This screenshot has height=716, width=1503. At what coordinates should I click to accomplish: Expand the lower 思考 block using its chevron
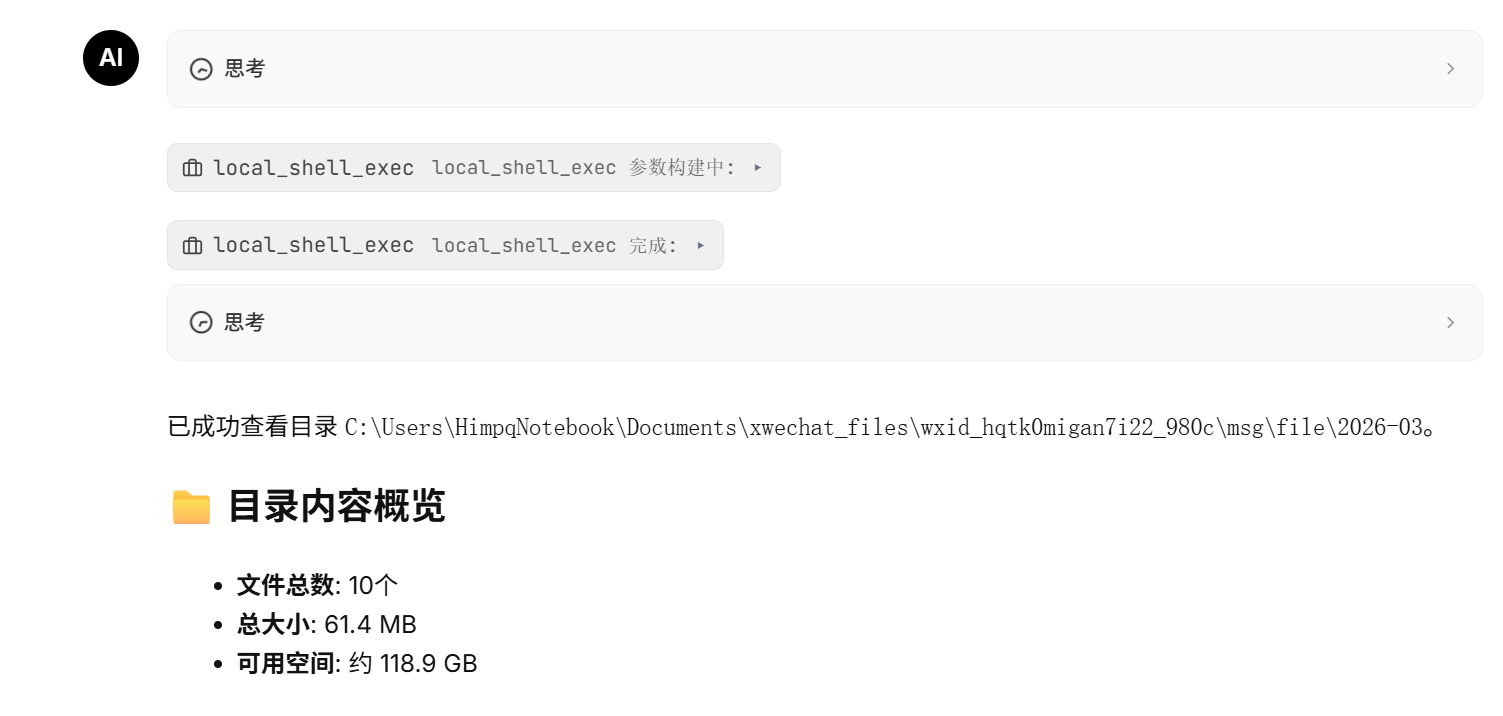pos(1450,322)
